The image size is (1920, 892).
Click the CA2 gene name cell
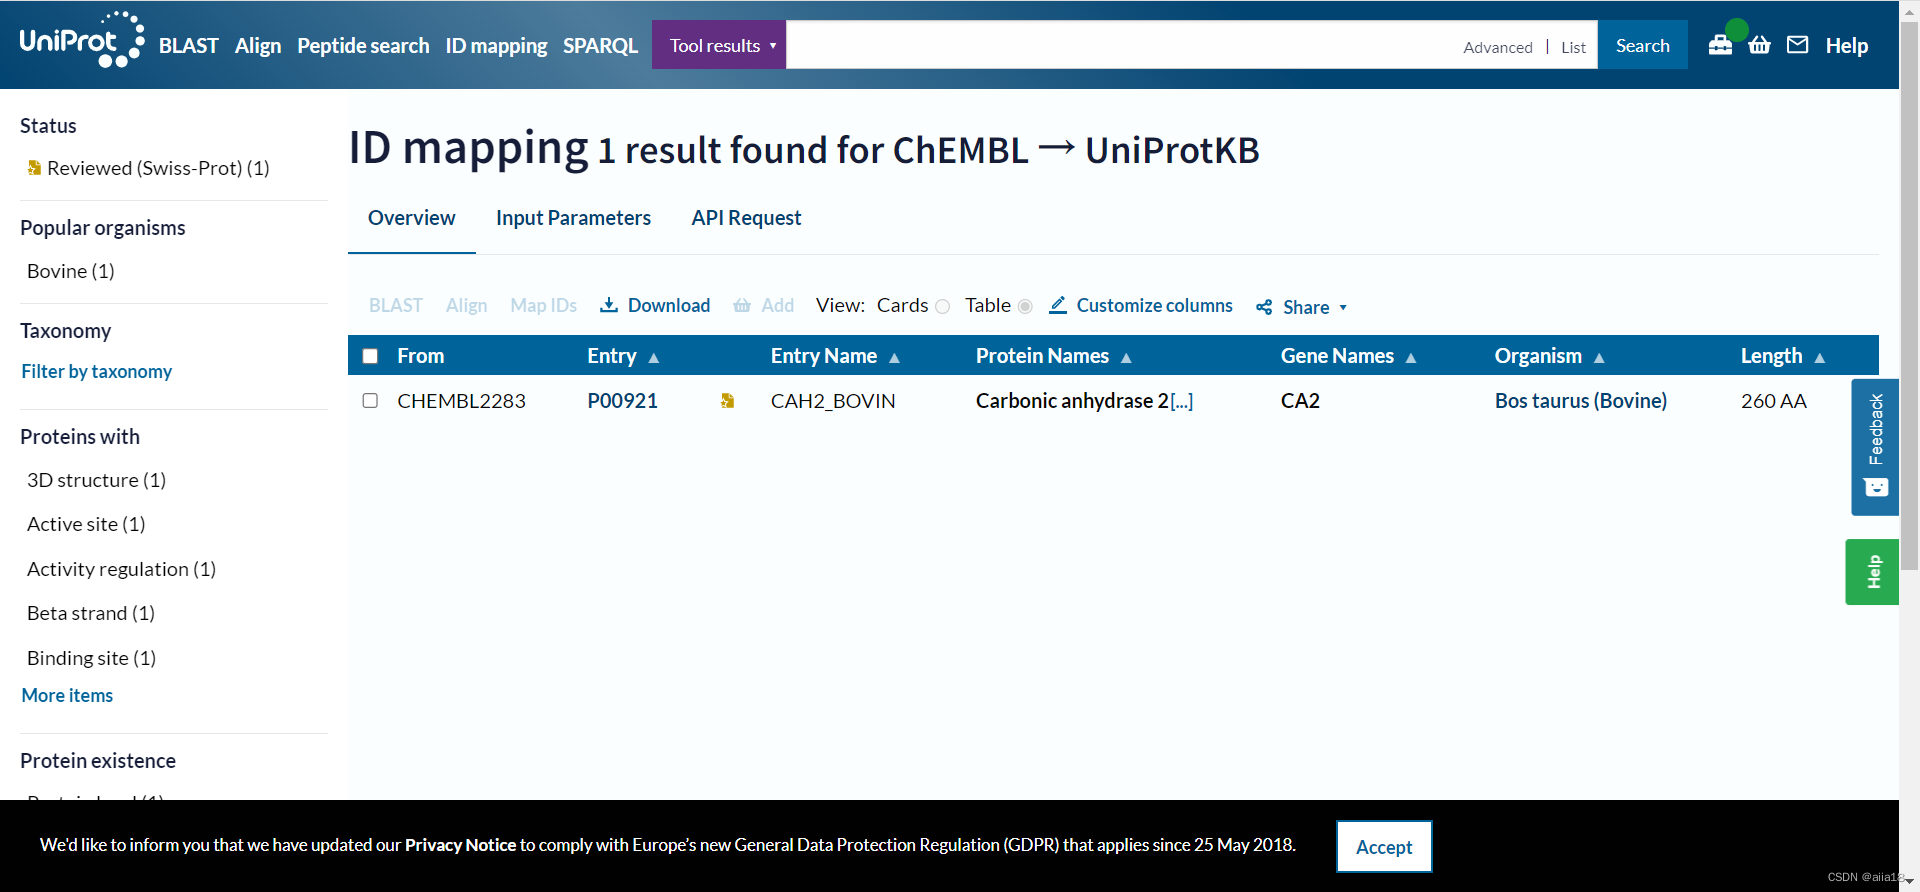tap(1300, 401)
